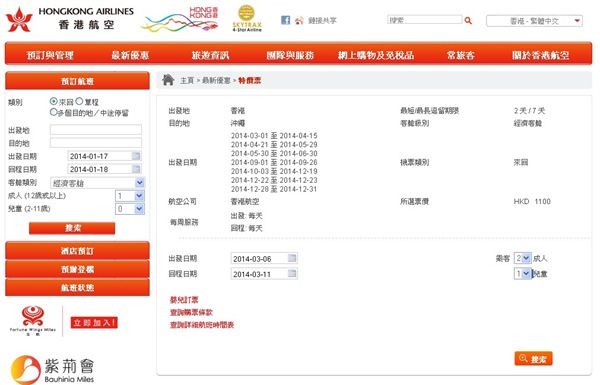Click the 立即加入! join button
Screen dimensions: 600x385
pyautogui.click(x=94, y=323)
